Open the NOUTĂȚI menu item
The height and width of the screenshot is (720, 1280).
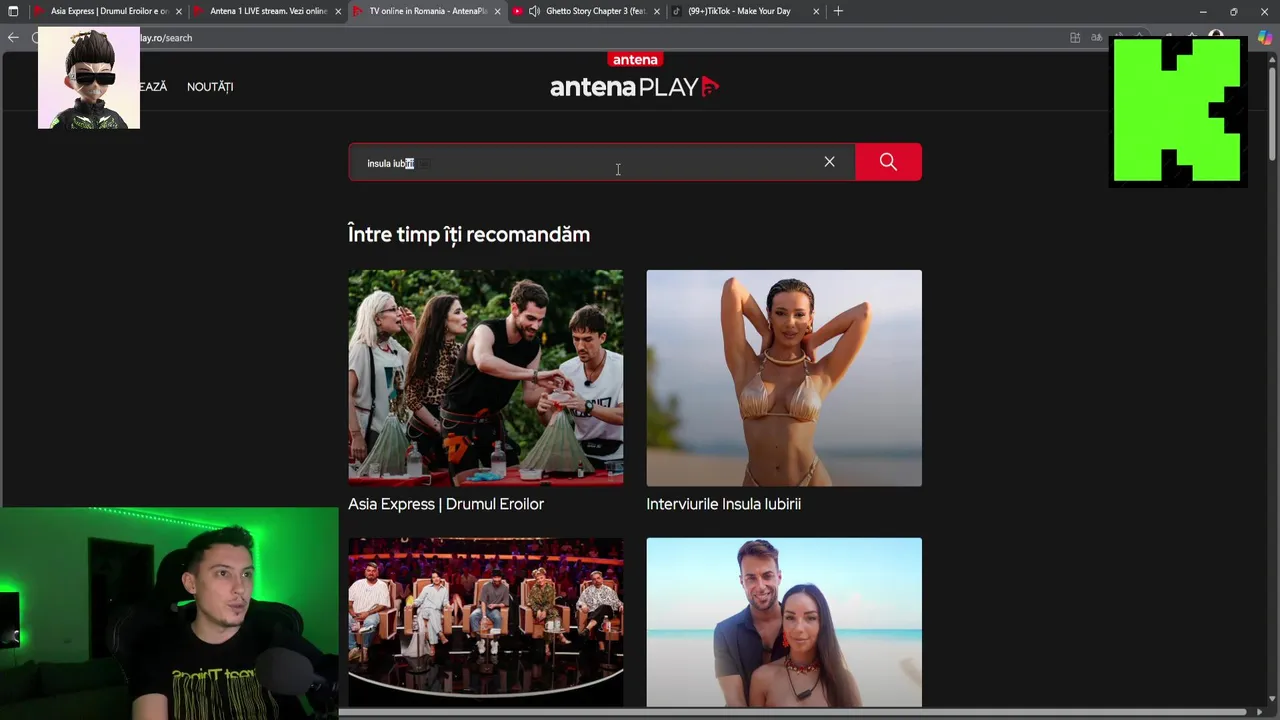(210, 87)
